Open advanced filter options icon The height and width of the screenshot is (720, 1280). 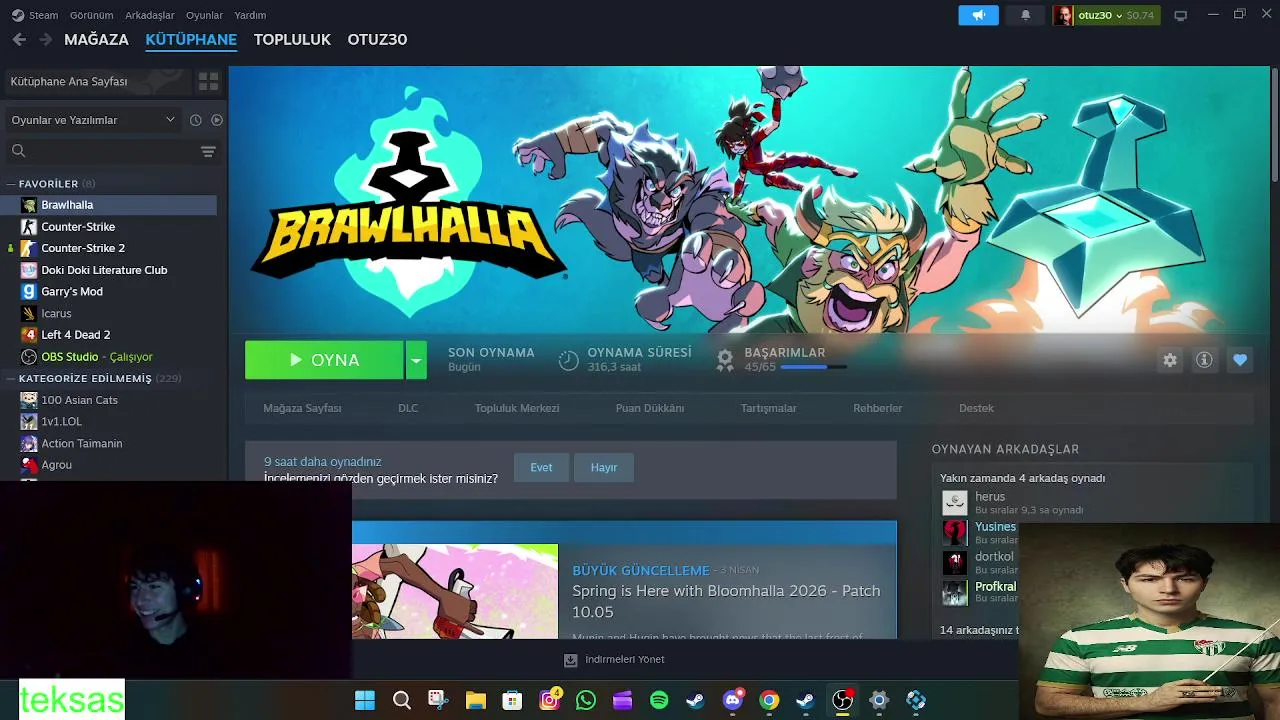208,151
